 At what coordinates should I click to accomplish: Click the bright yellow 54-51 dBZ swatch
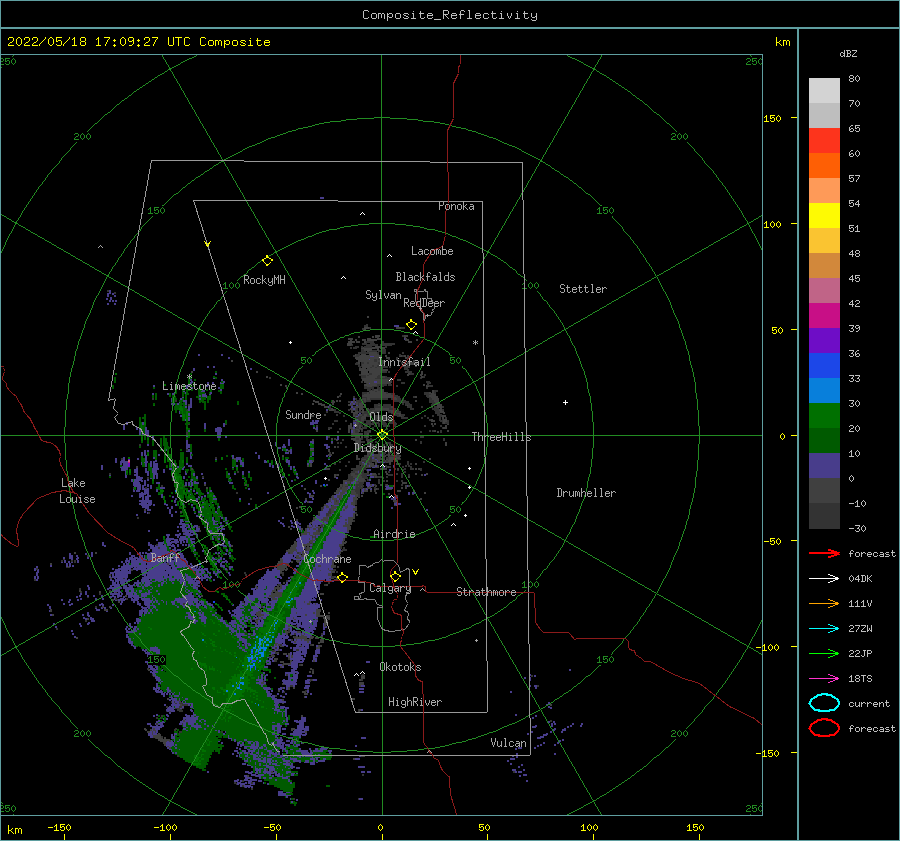click(824, 216)
